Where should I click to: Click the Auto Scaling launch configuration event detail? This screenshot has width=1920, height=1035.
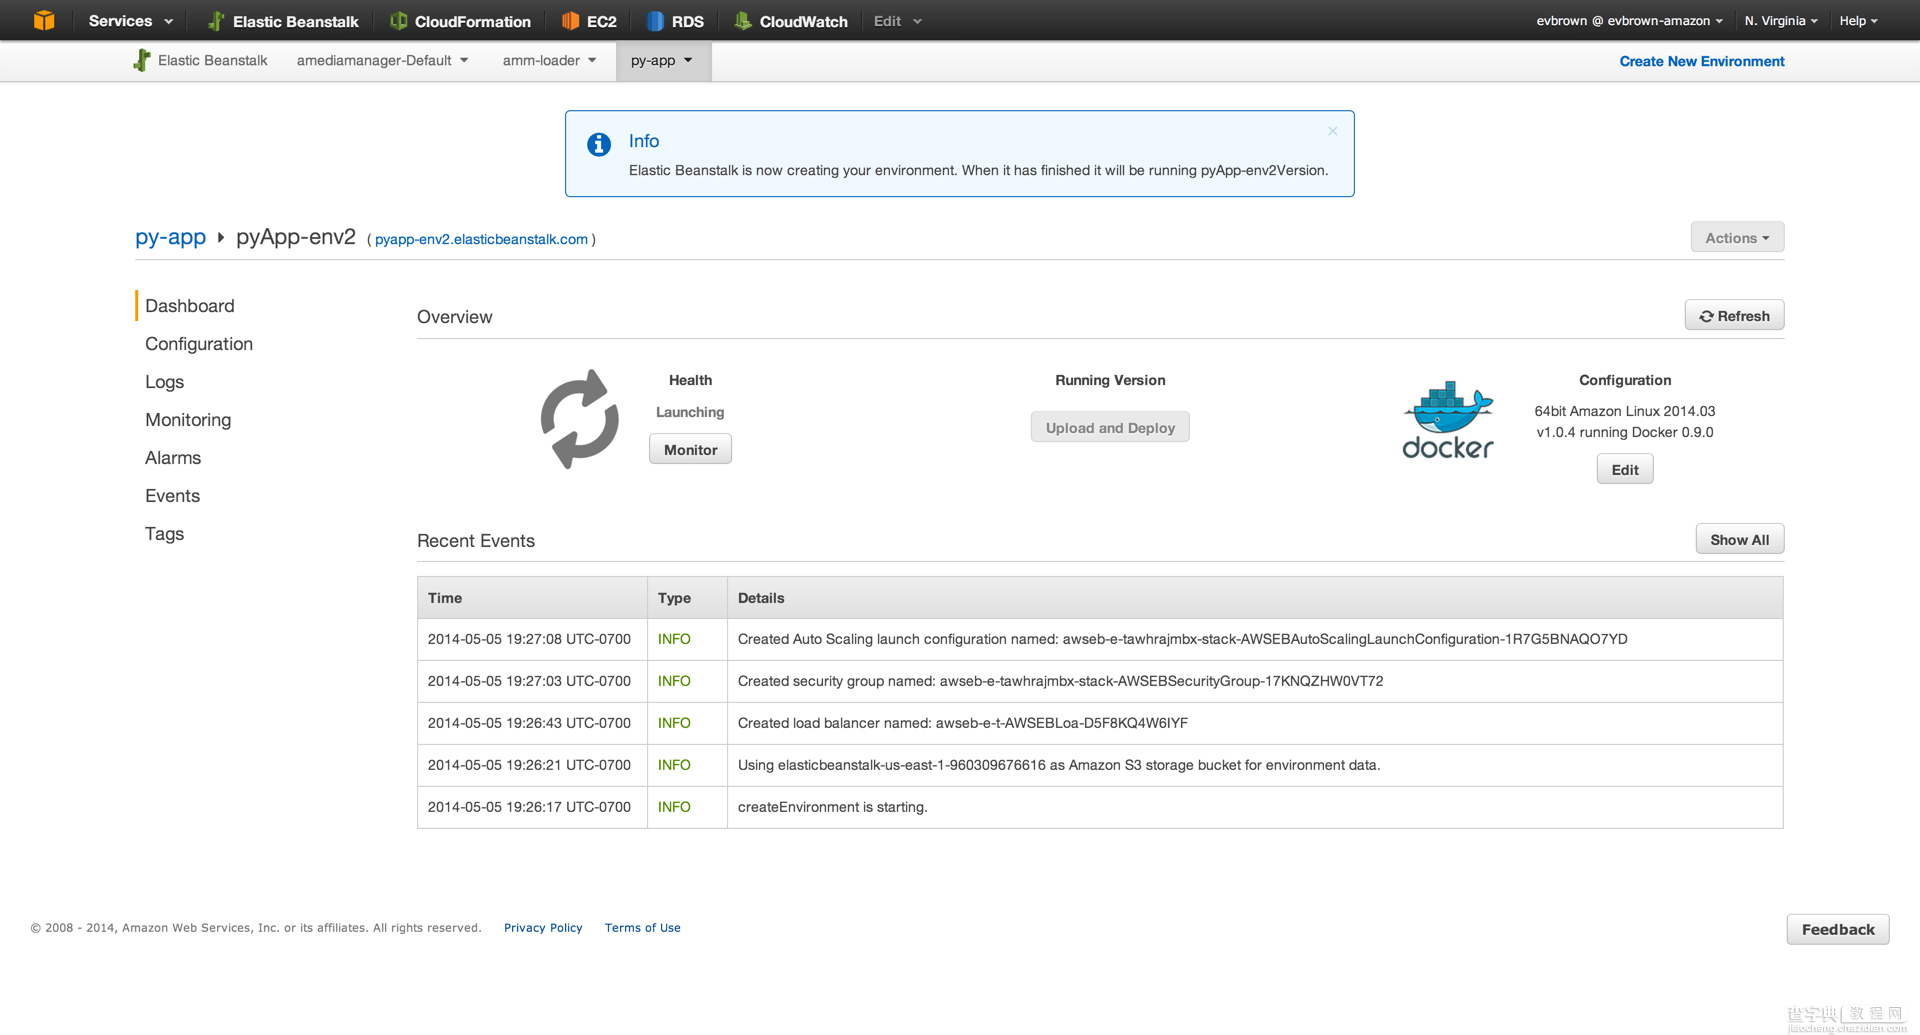(1182, 639)
